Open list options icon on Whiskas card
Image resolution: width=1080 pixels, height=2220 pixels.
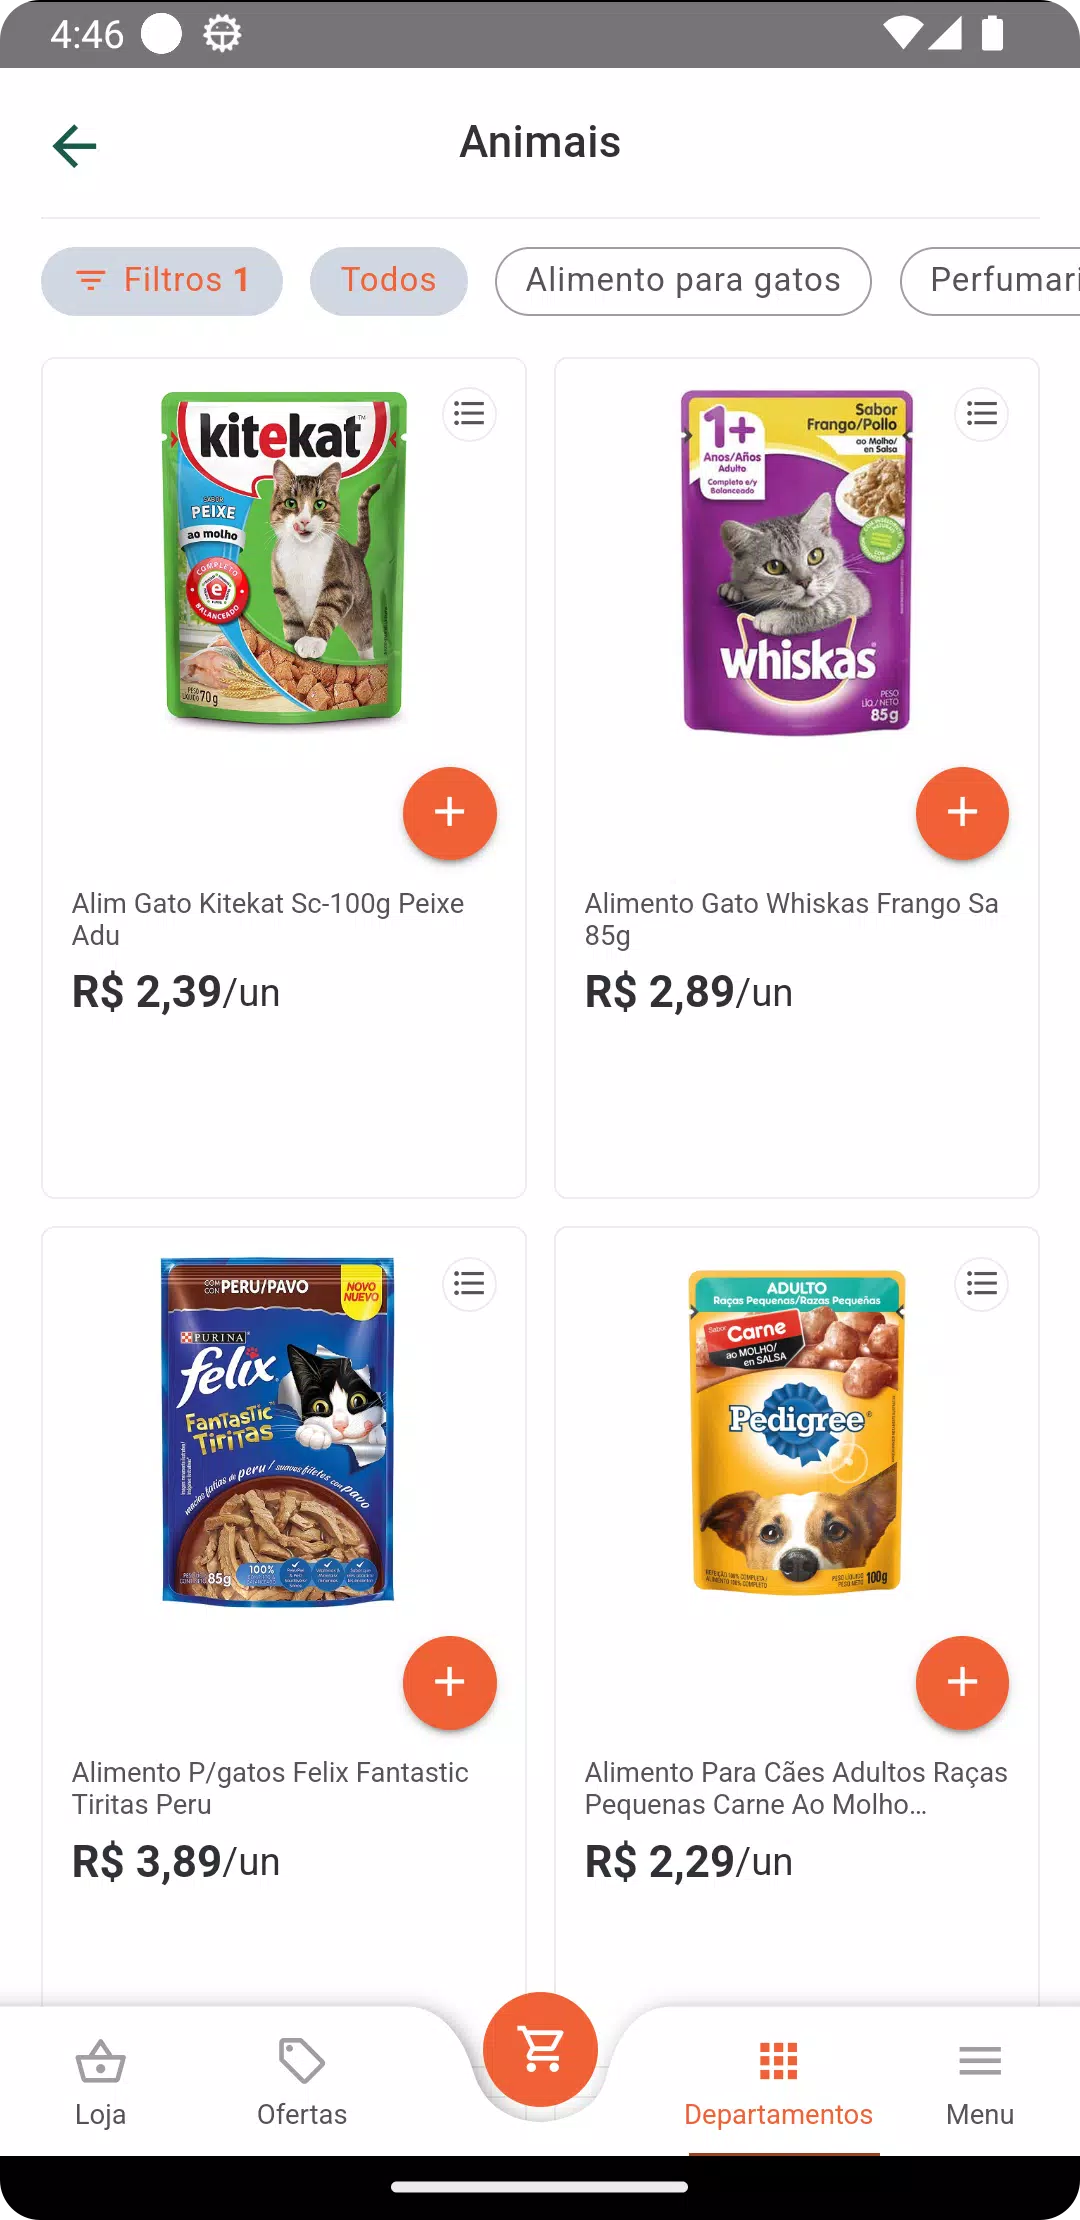(982, 414)
